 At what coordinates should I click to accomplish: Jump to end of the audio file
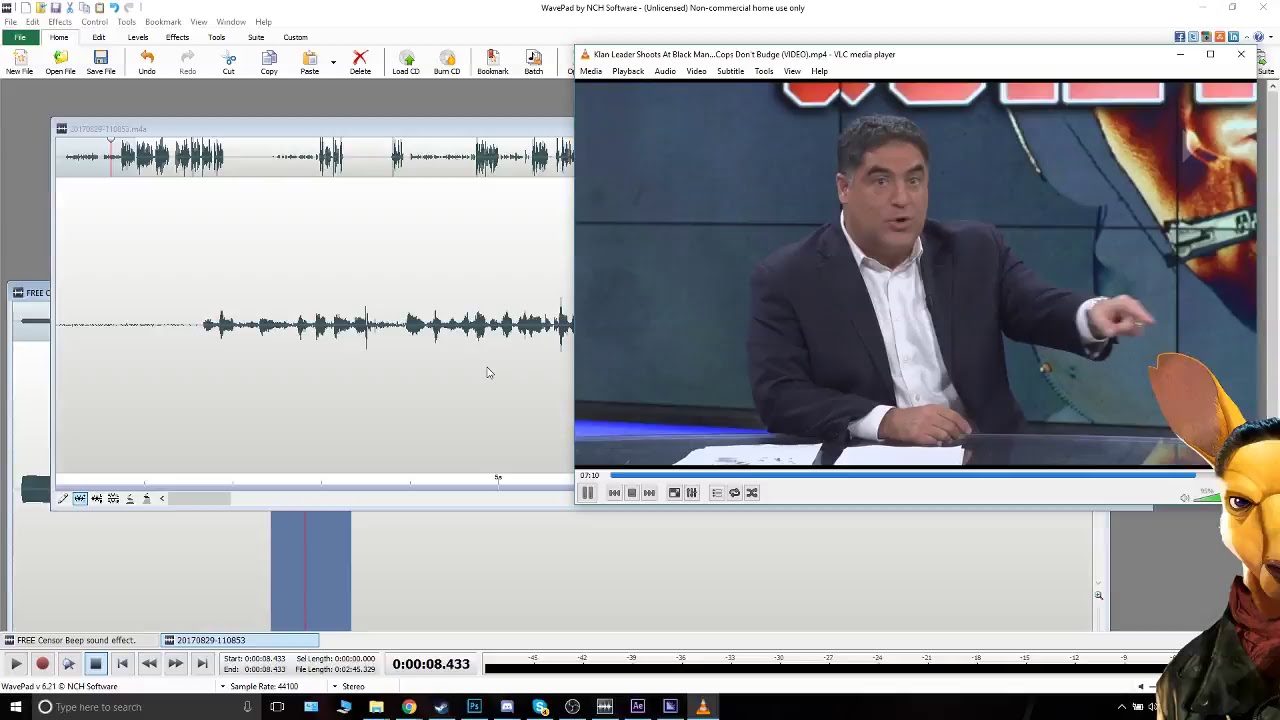[202, 663]
